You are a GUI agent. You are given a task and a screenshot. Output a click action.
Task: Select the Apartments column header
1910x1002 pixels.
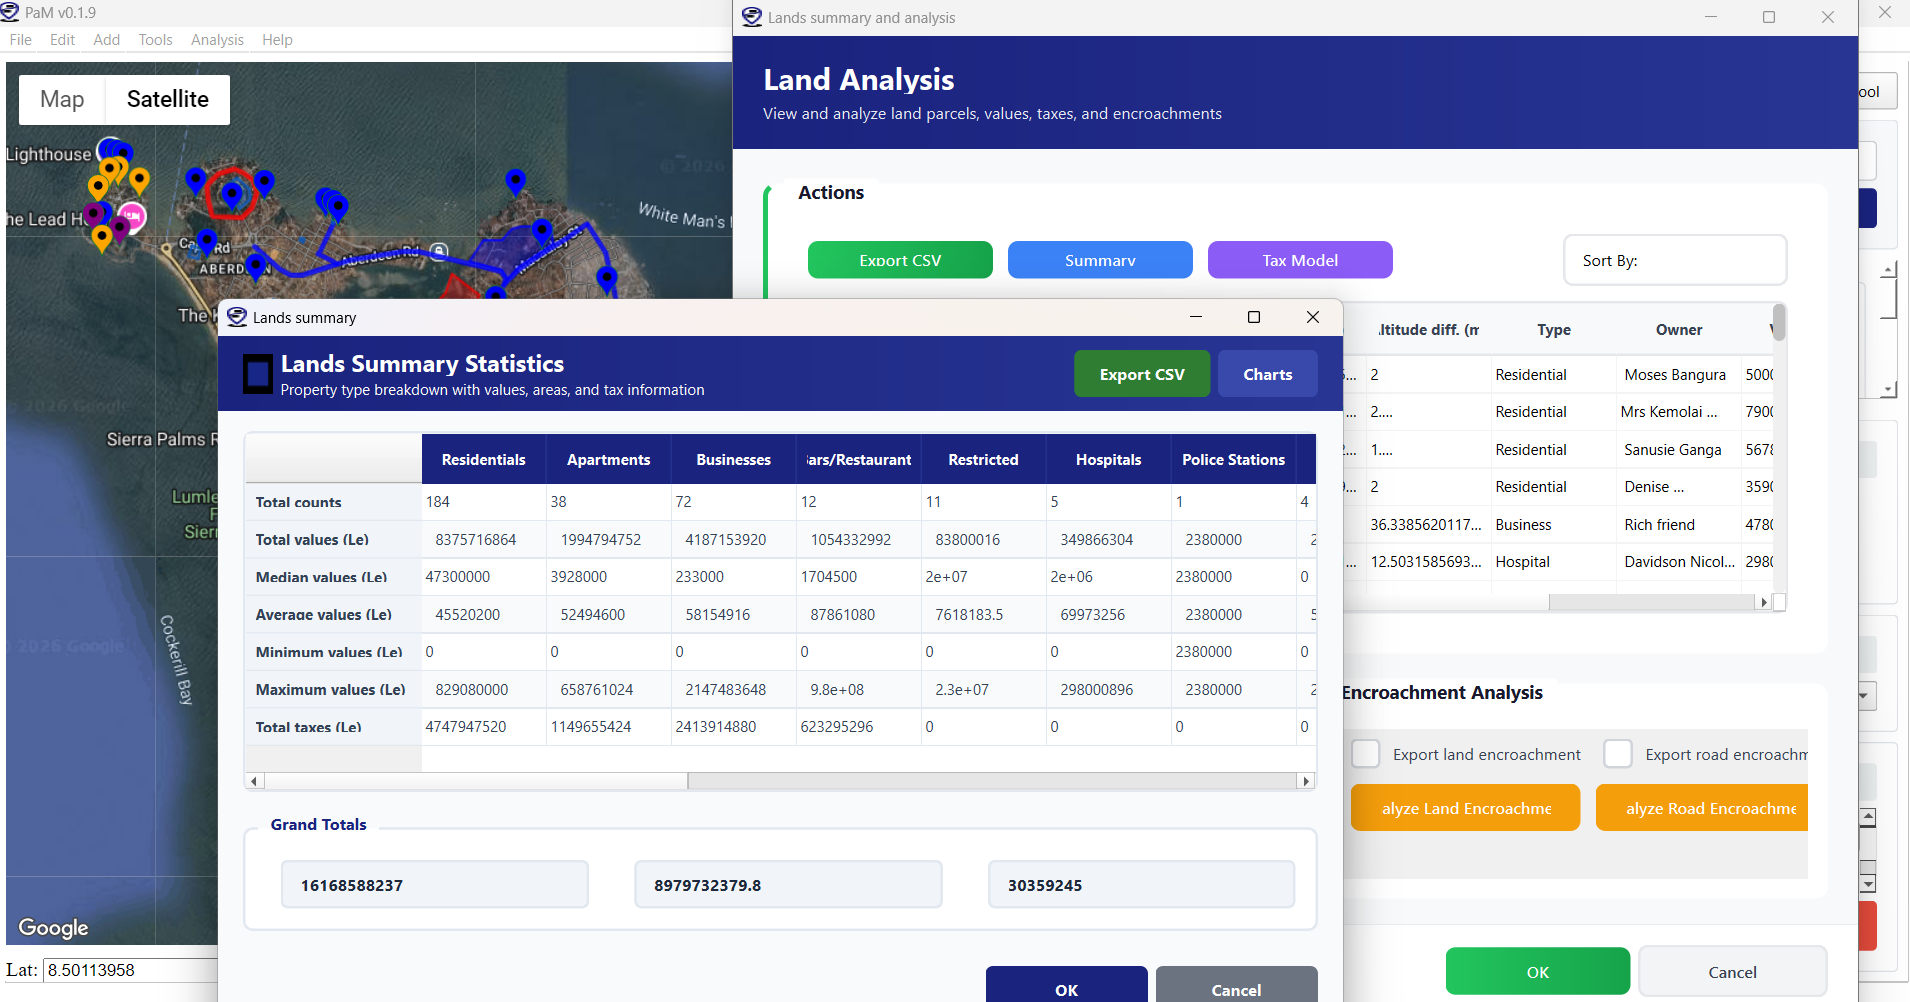[608, 459]
